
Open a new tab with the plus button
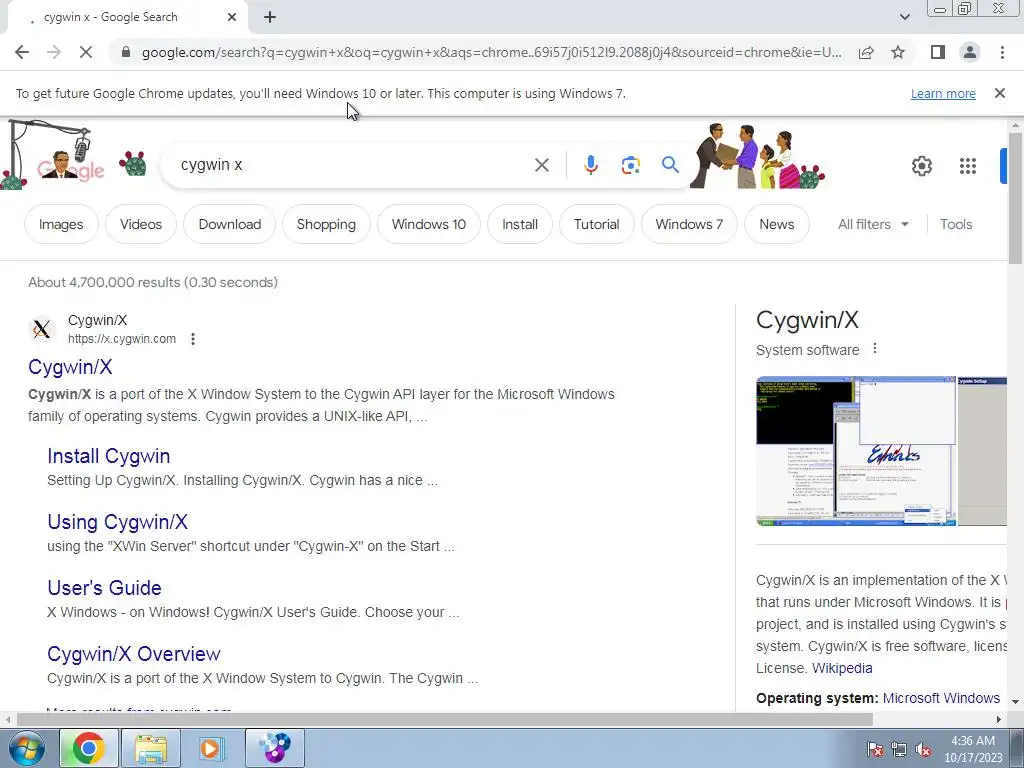point(270,17)
